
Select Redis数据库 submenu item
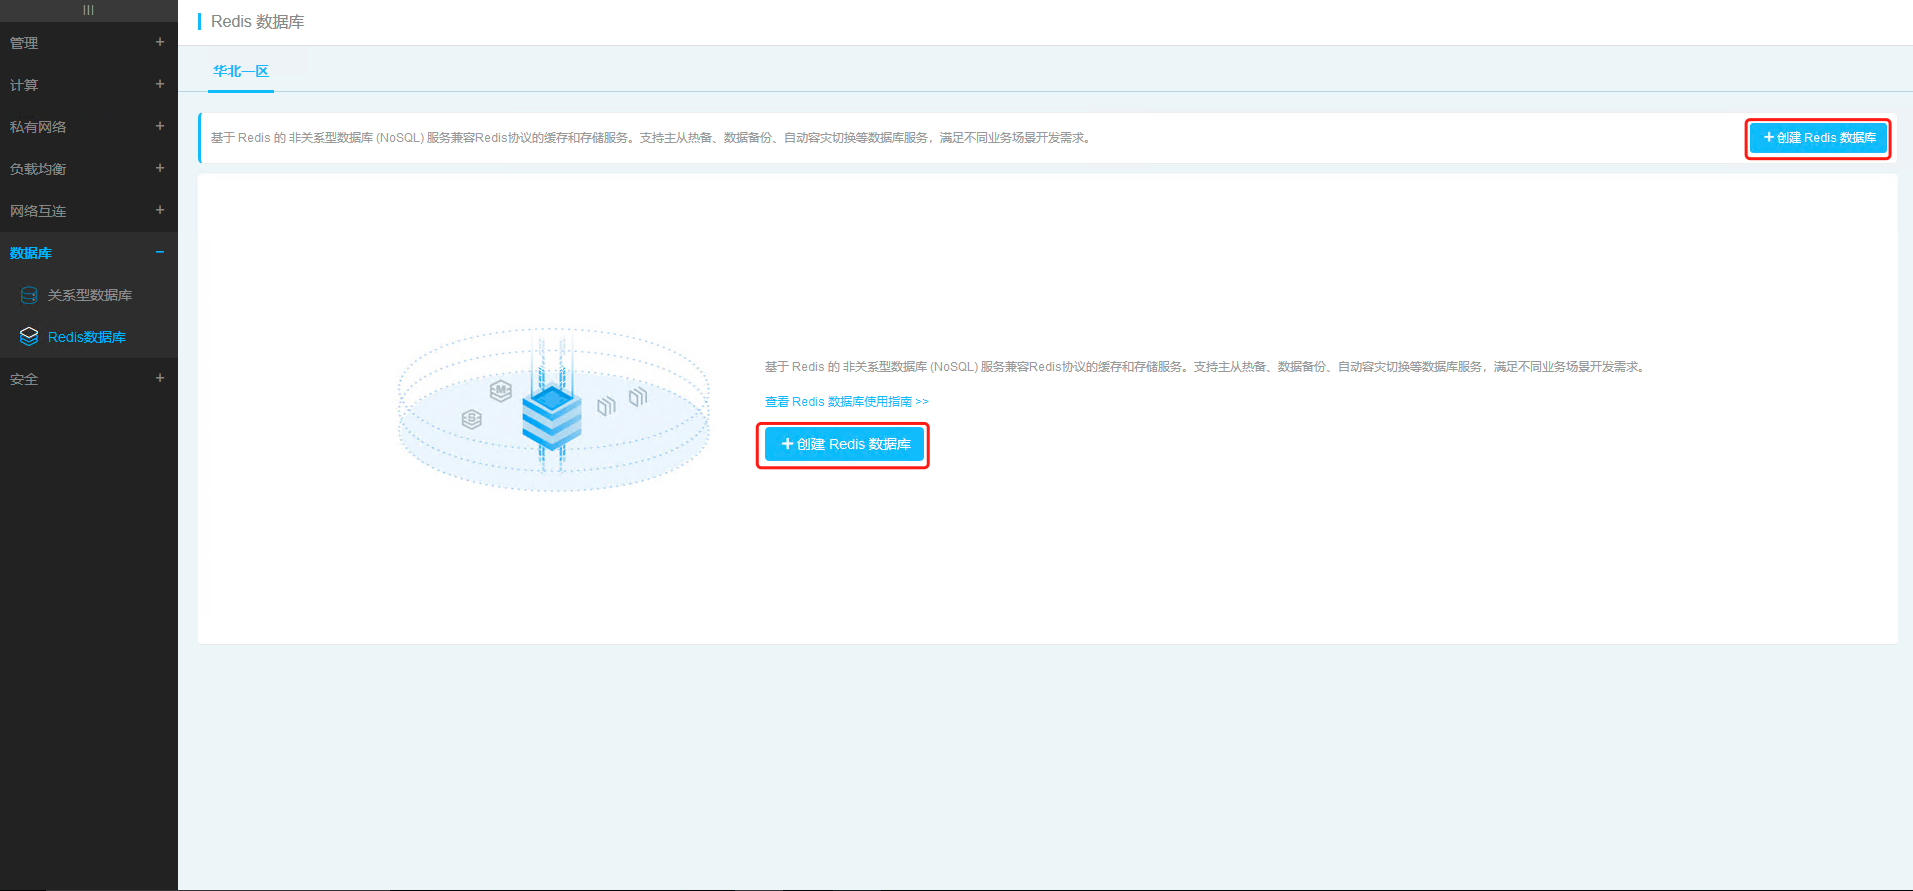click(x=89, y=337)
